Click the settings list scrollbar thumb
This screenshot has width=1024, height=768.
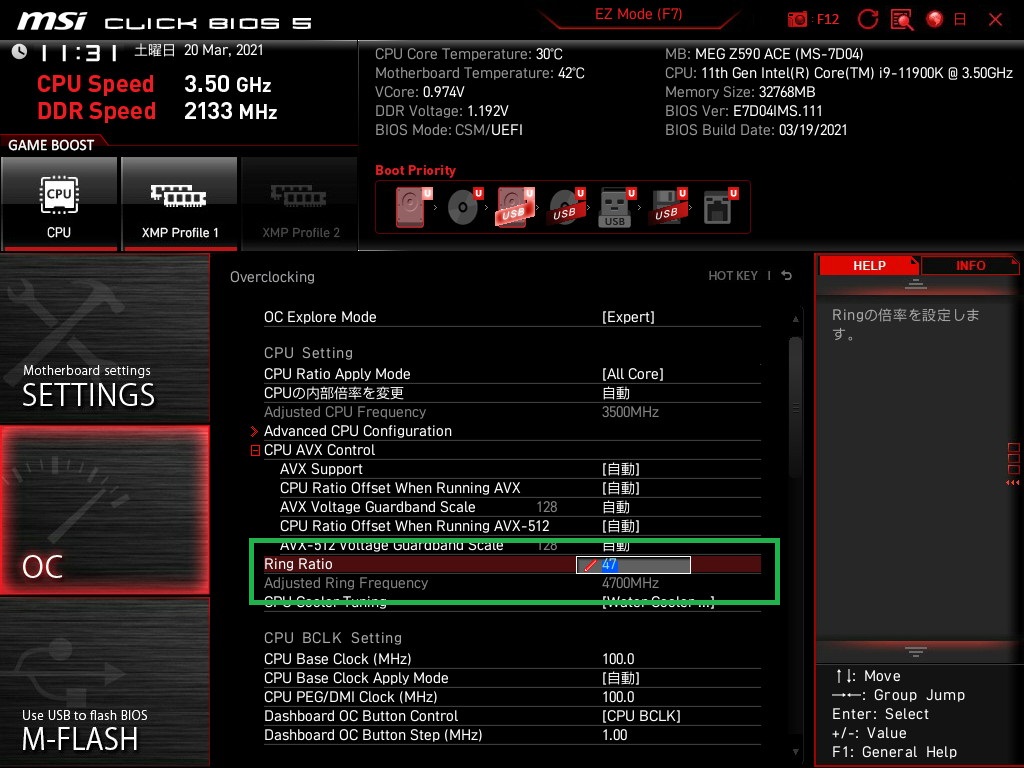point(795,407)
